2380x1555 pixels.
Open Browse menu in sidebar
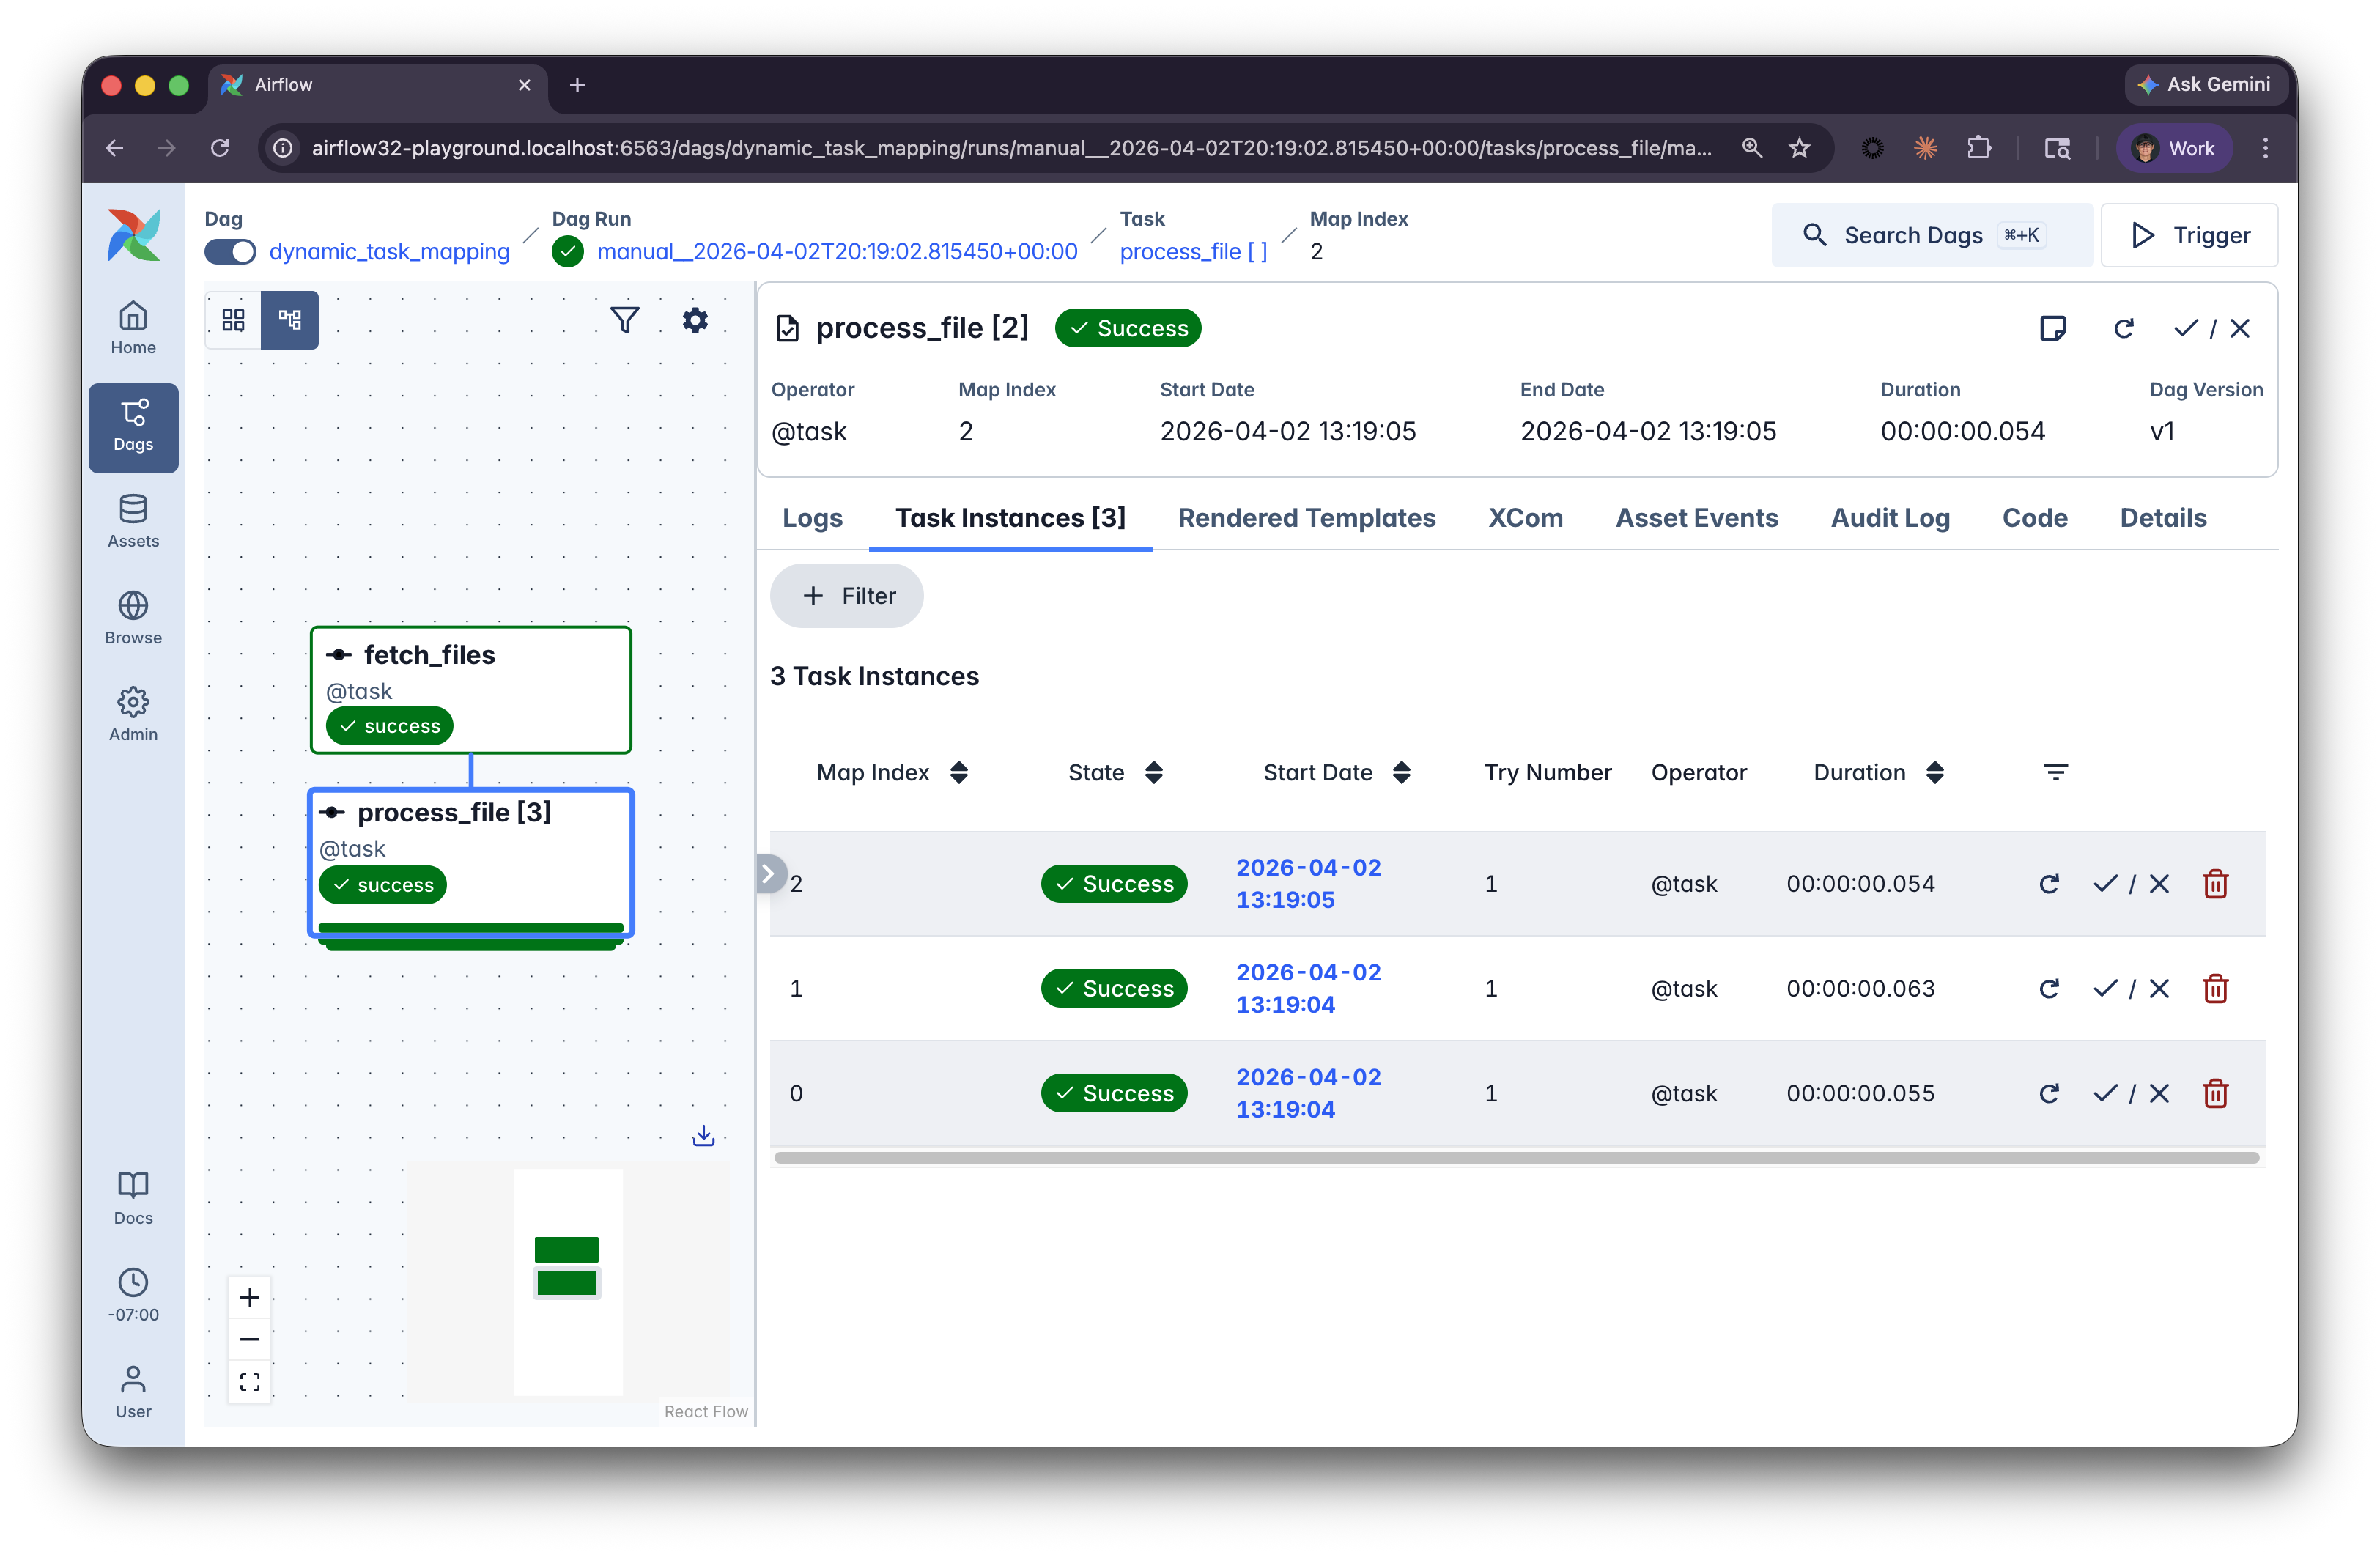[x=133, y=618]
